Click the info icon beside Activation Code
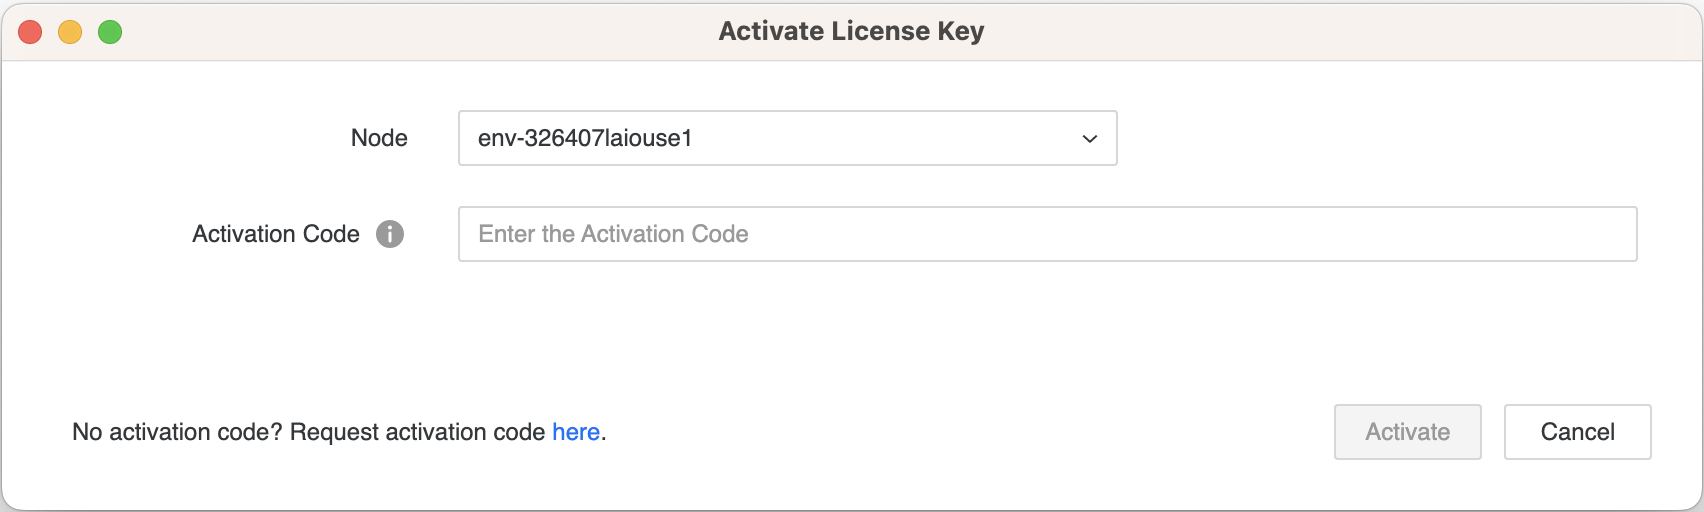This screenshot has width=1704, height=512. 390,234
